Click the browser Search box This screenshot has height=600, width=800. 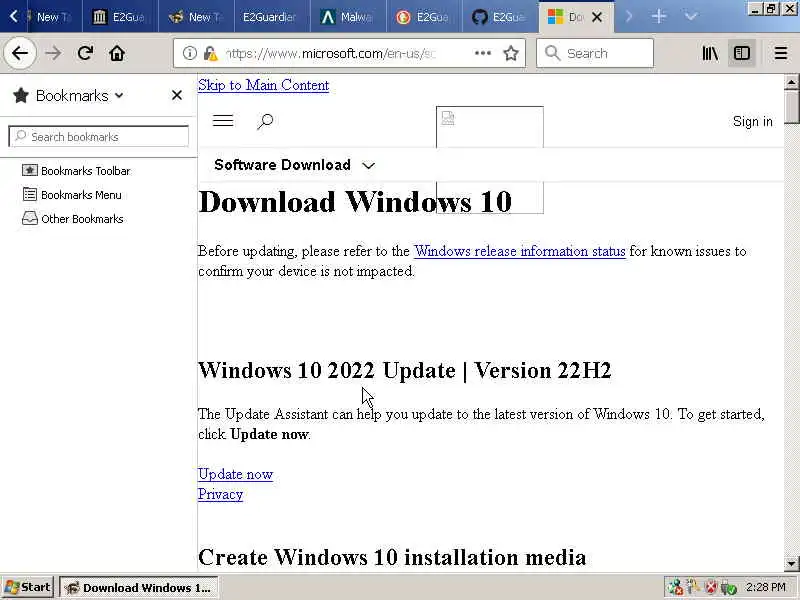click(595, 53)
